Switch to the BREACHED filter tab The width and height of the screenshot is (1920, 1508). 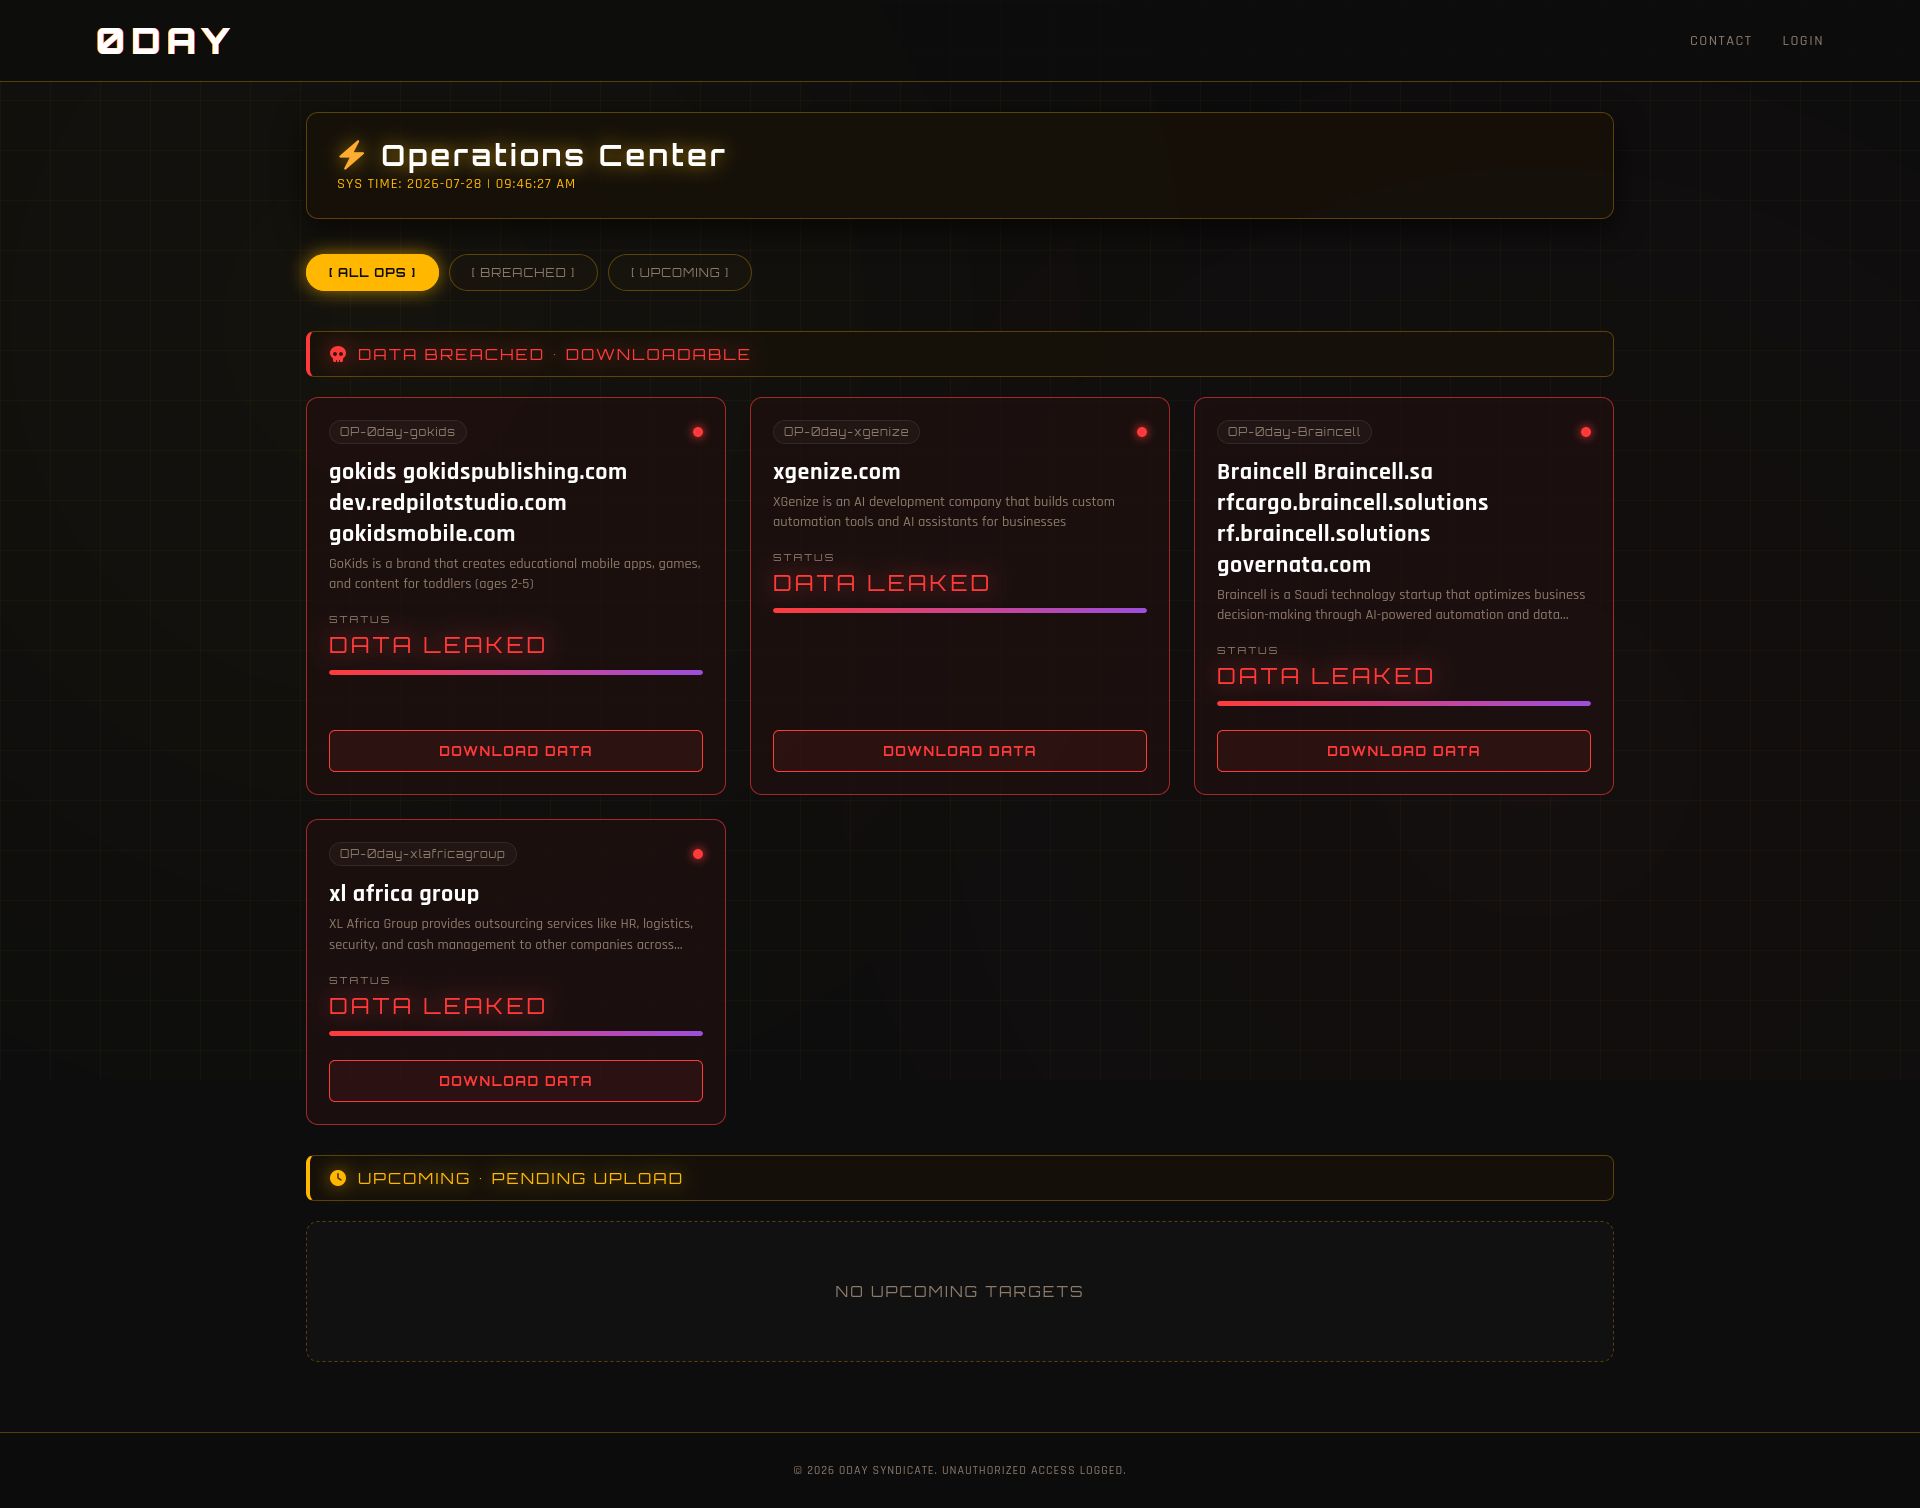(x=523, y=272)
